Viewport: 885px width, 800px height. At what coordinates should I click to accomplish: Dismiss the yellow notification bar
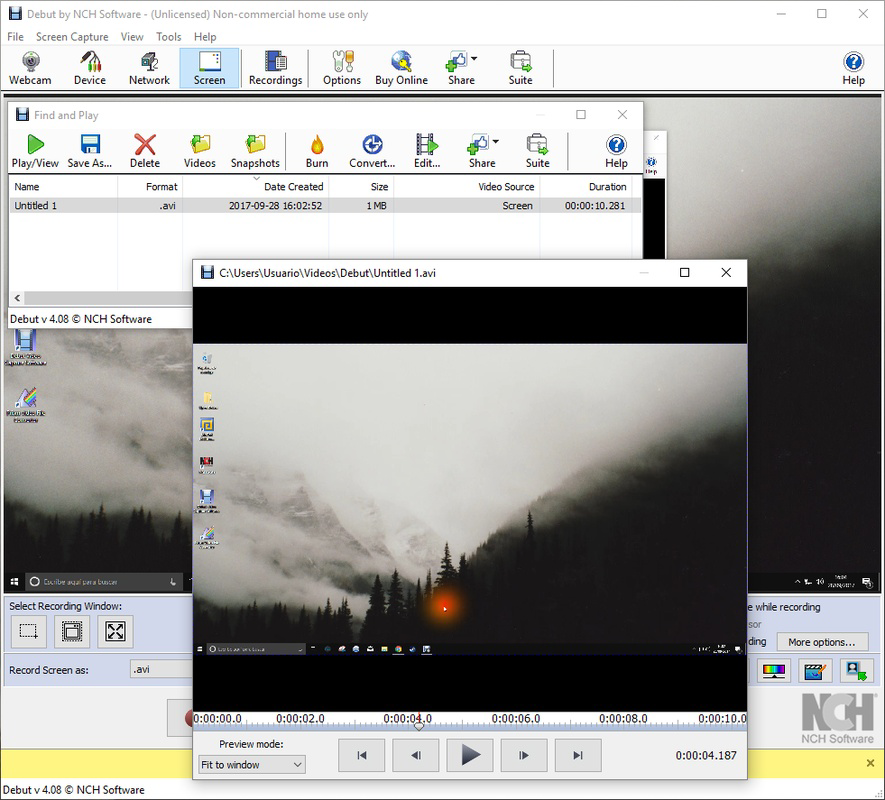point(870,763)
